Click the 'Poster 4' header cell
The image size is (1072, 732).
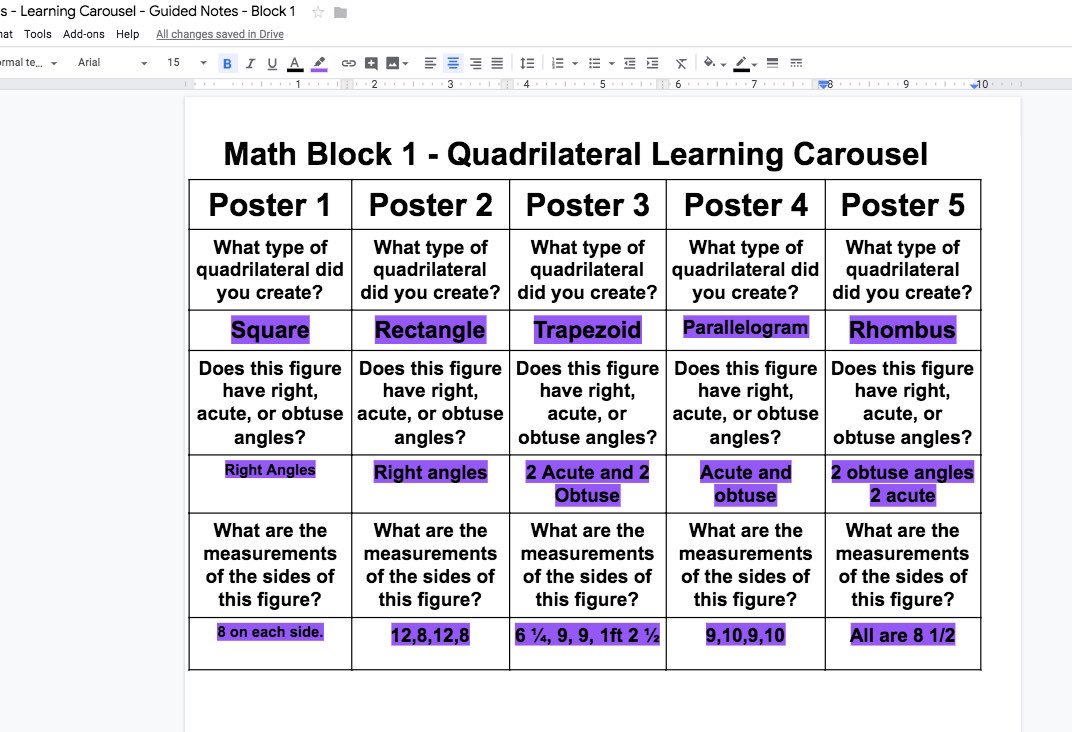pyautogui.click(x=746, y=205)
